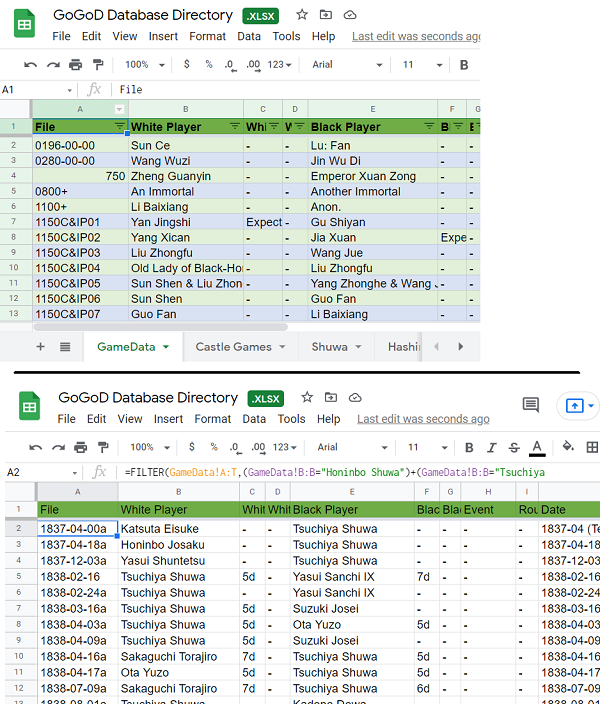Open Black Player column filter dropdown

tap(429, 126)
